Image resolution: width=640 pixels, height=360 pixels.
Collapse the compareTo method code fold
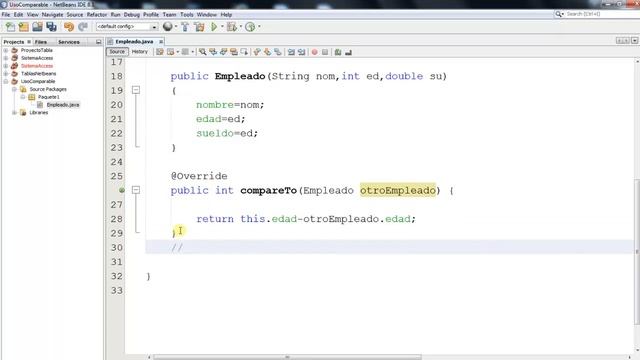(136, 190)
